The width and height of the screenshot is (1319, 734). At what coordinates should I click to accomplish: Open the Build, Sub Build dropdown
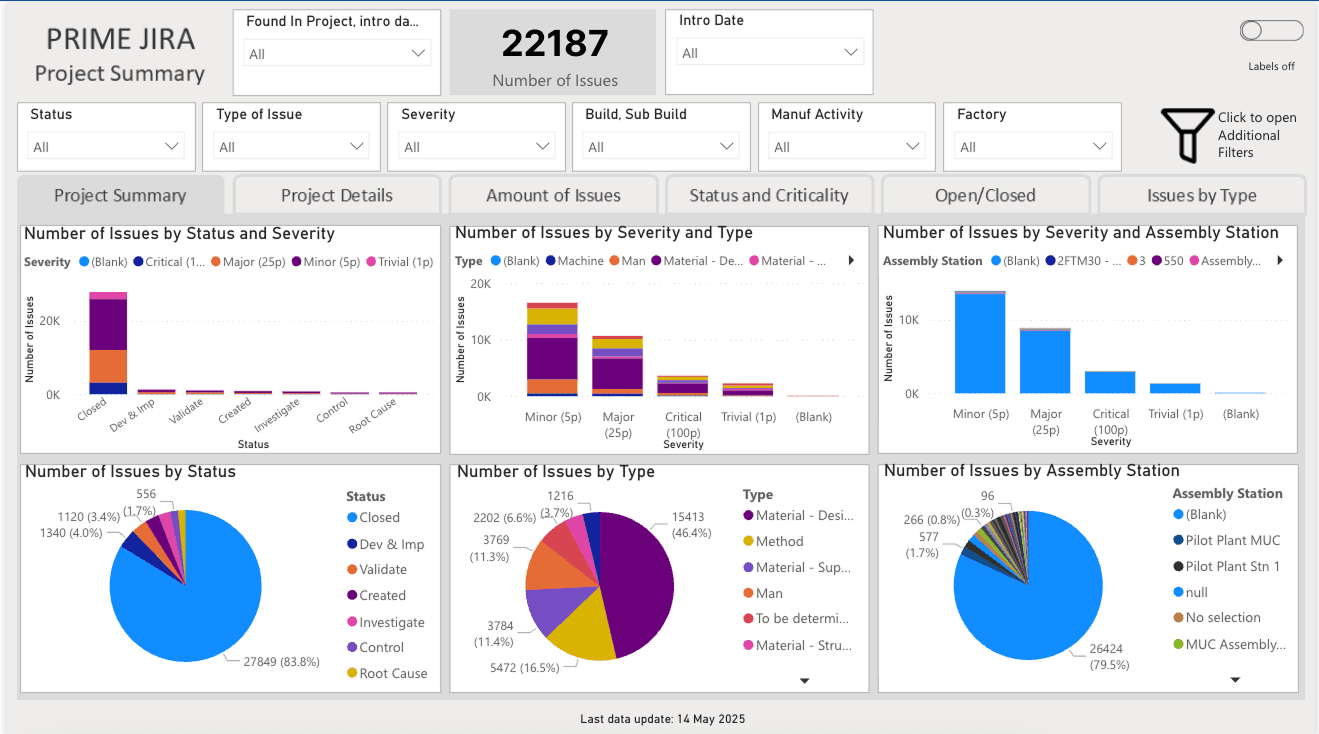click(x=661, y=147)
